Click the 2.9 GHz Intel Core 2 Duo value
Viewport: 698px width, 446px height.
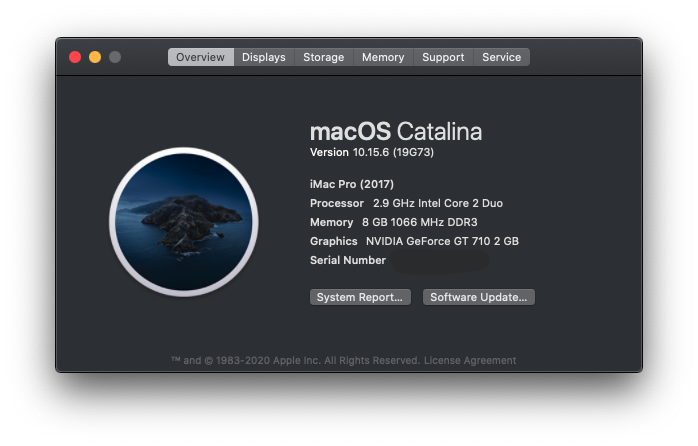(438, 203)
